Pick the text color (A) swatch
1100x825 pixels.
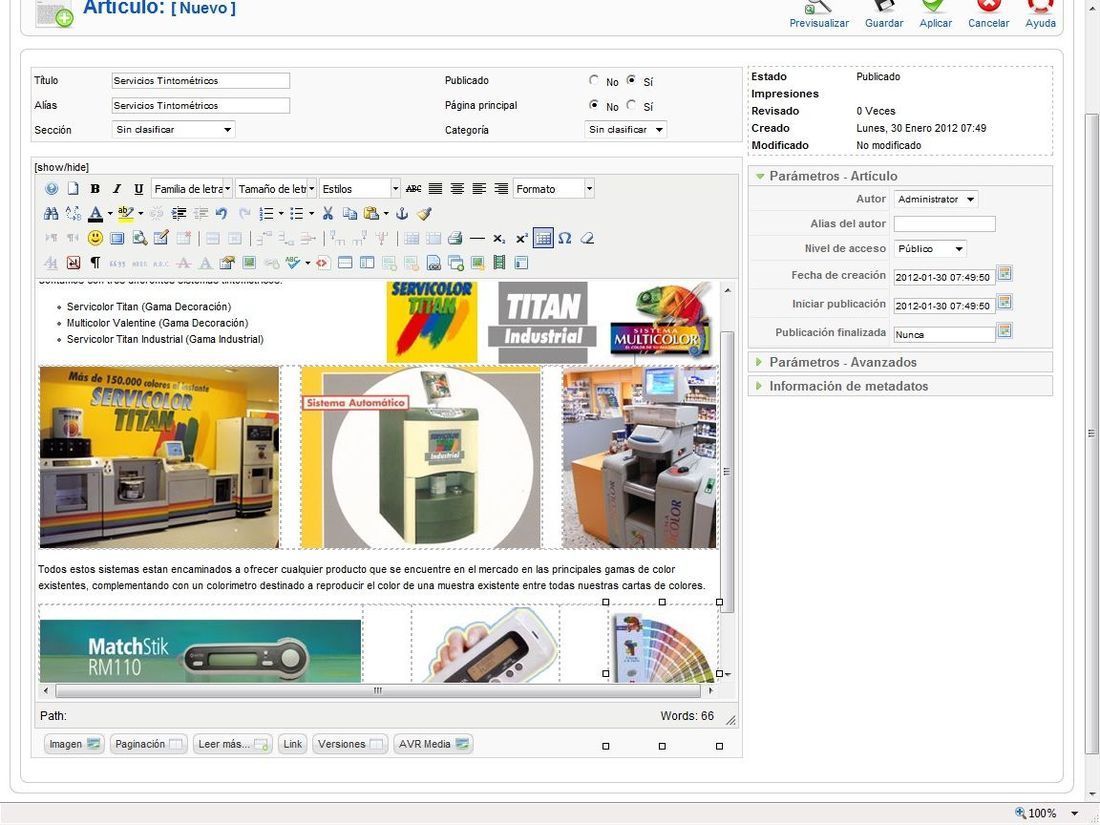(95, 213)
